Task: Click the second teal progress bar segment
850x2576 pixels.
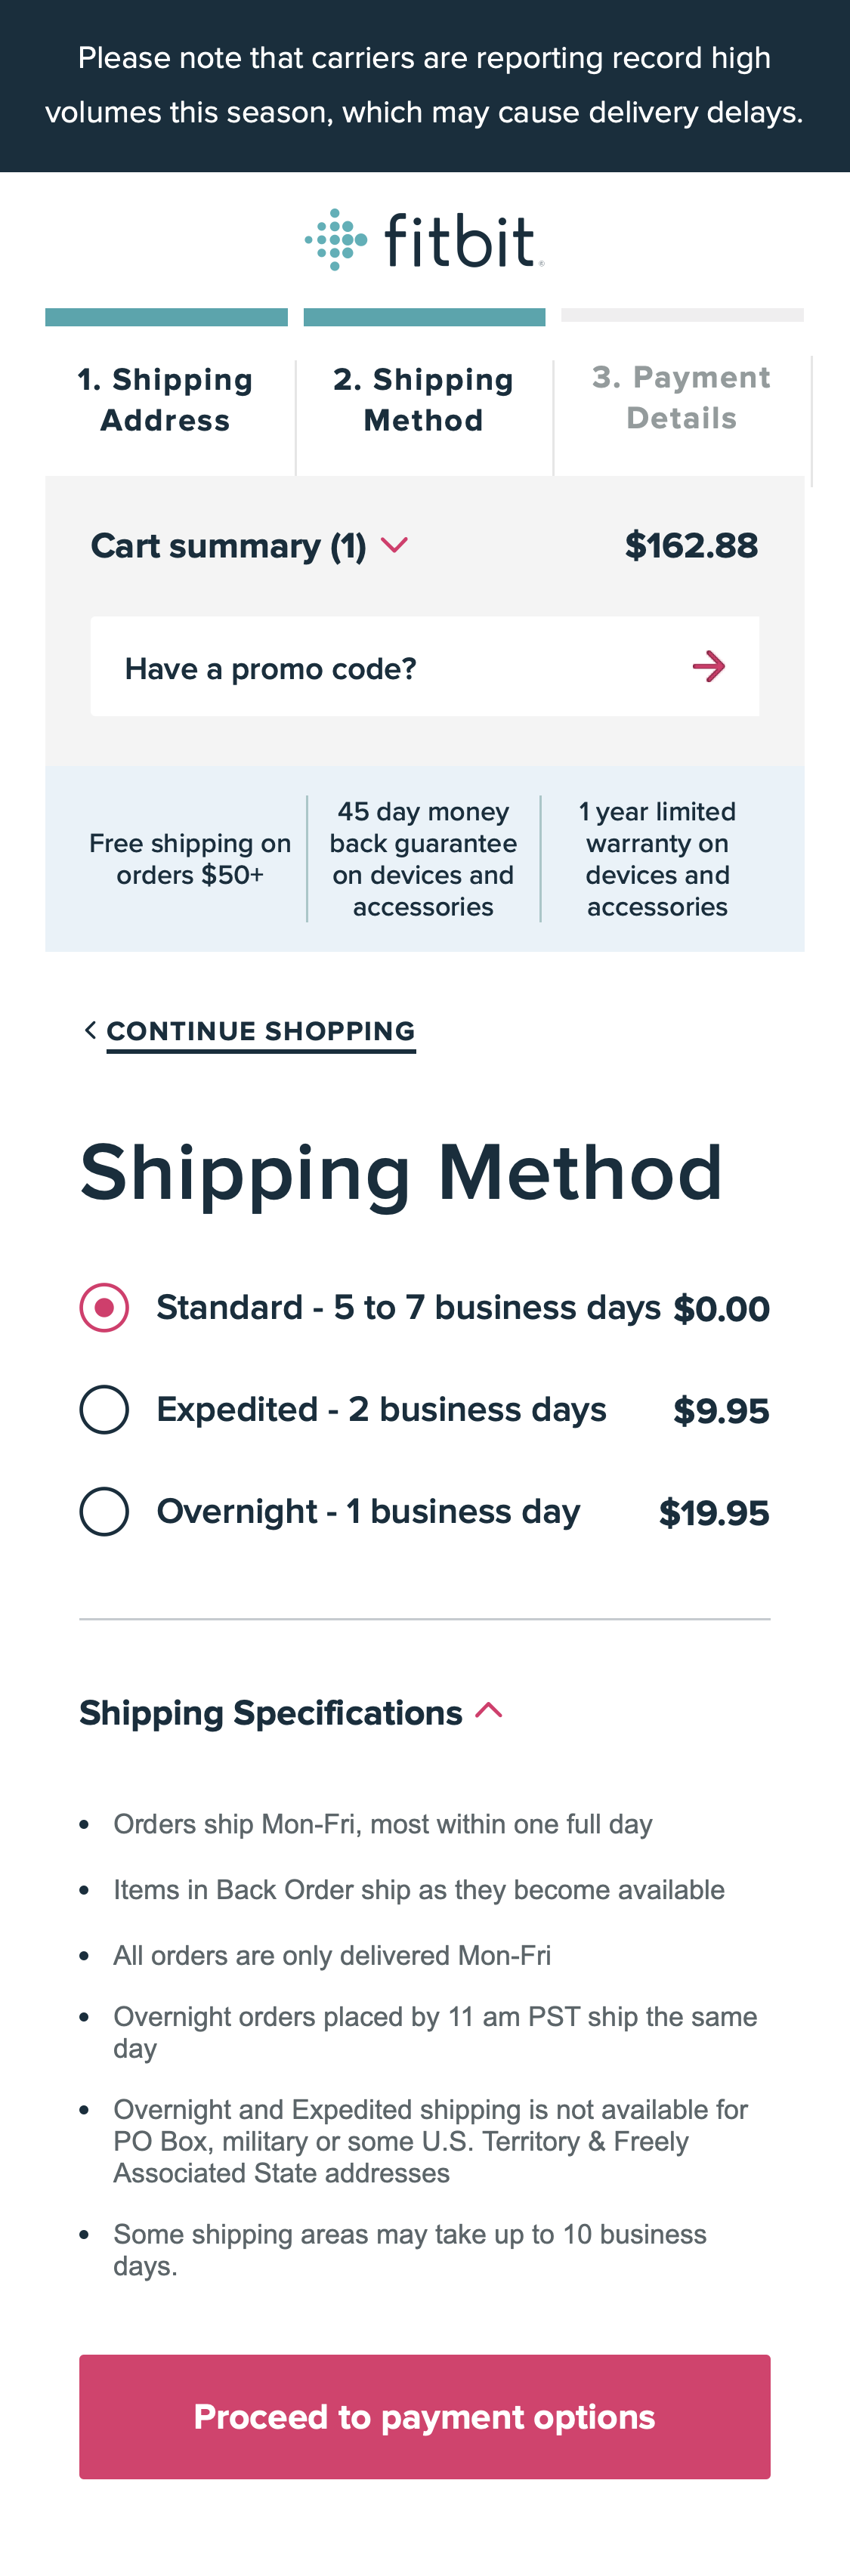Action: coord(424,317)
